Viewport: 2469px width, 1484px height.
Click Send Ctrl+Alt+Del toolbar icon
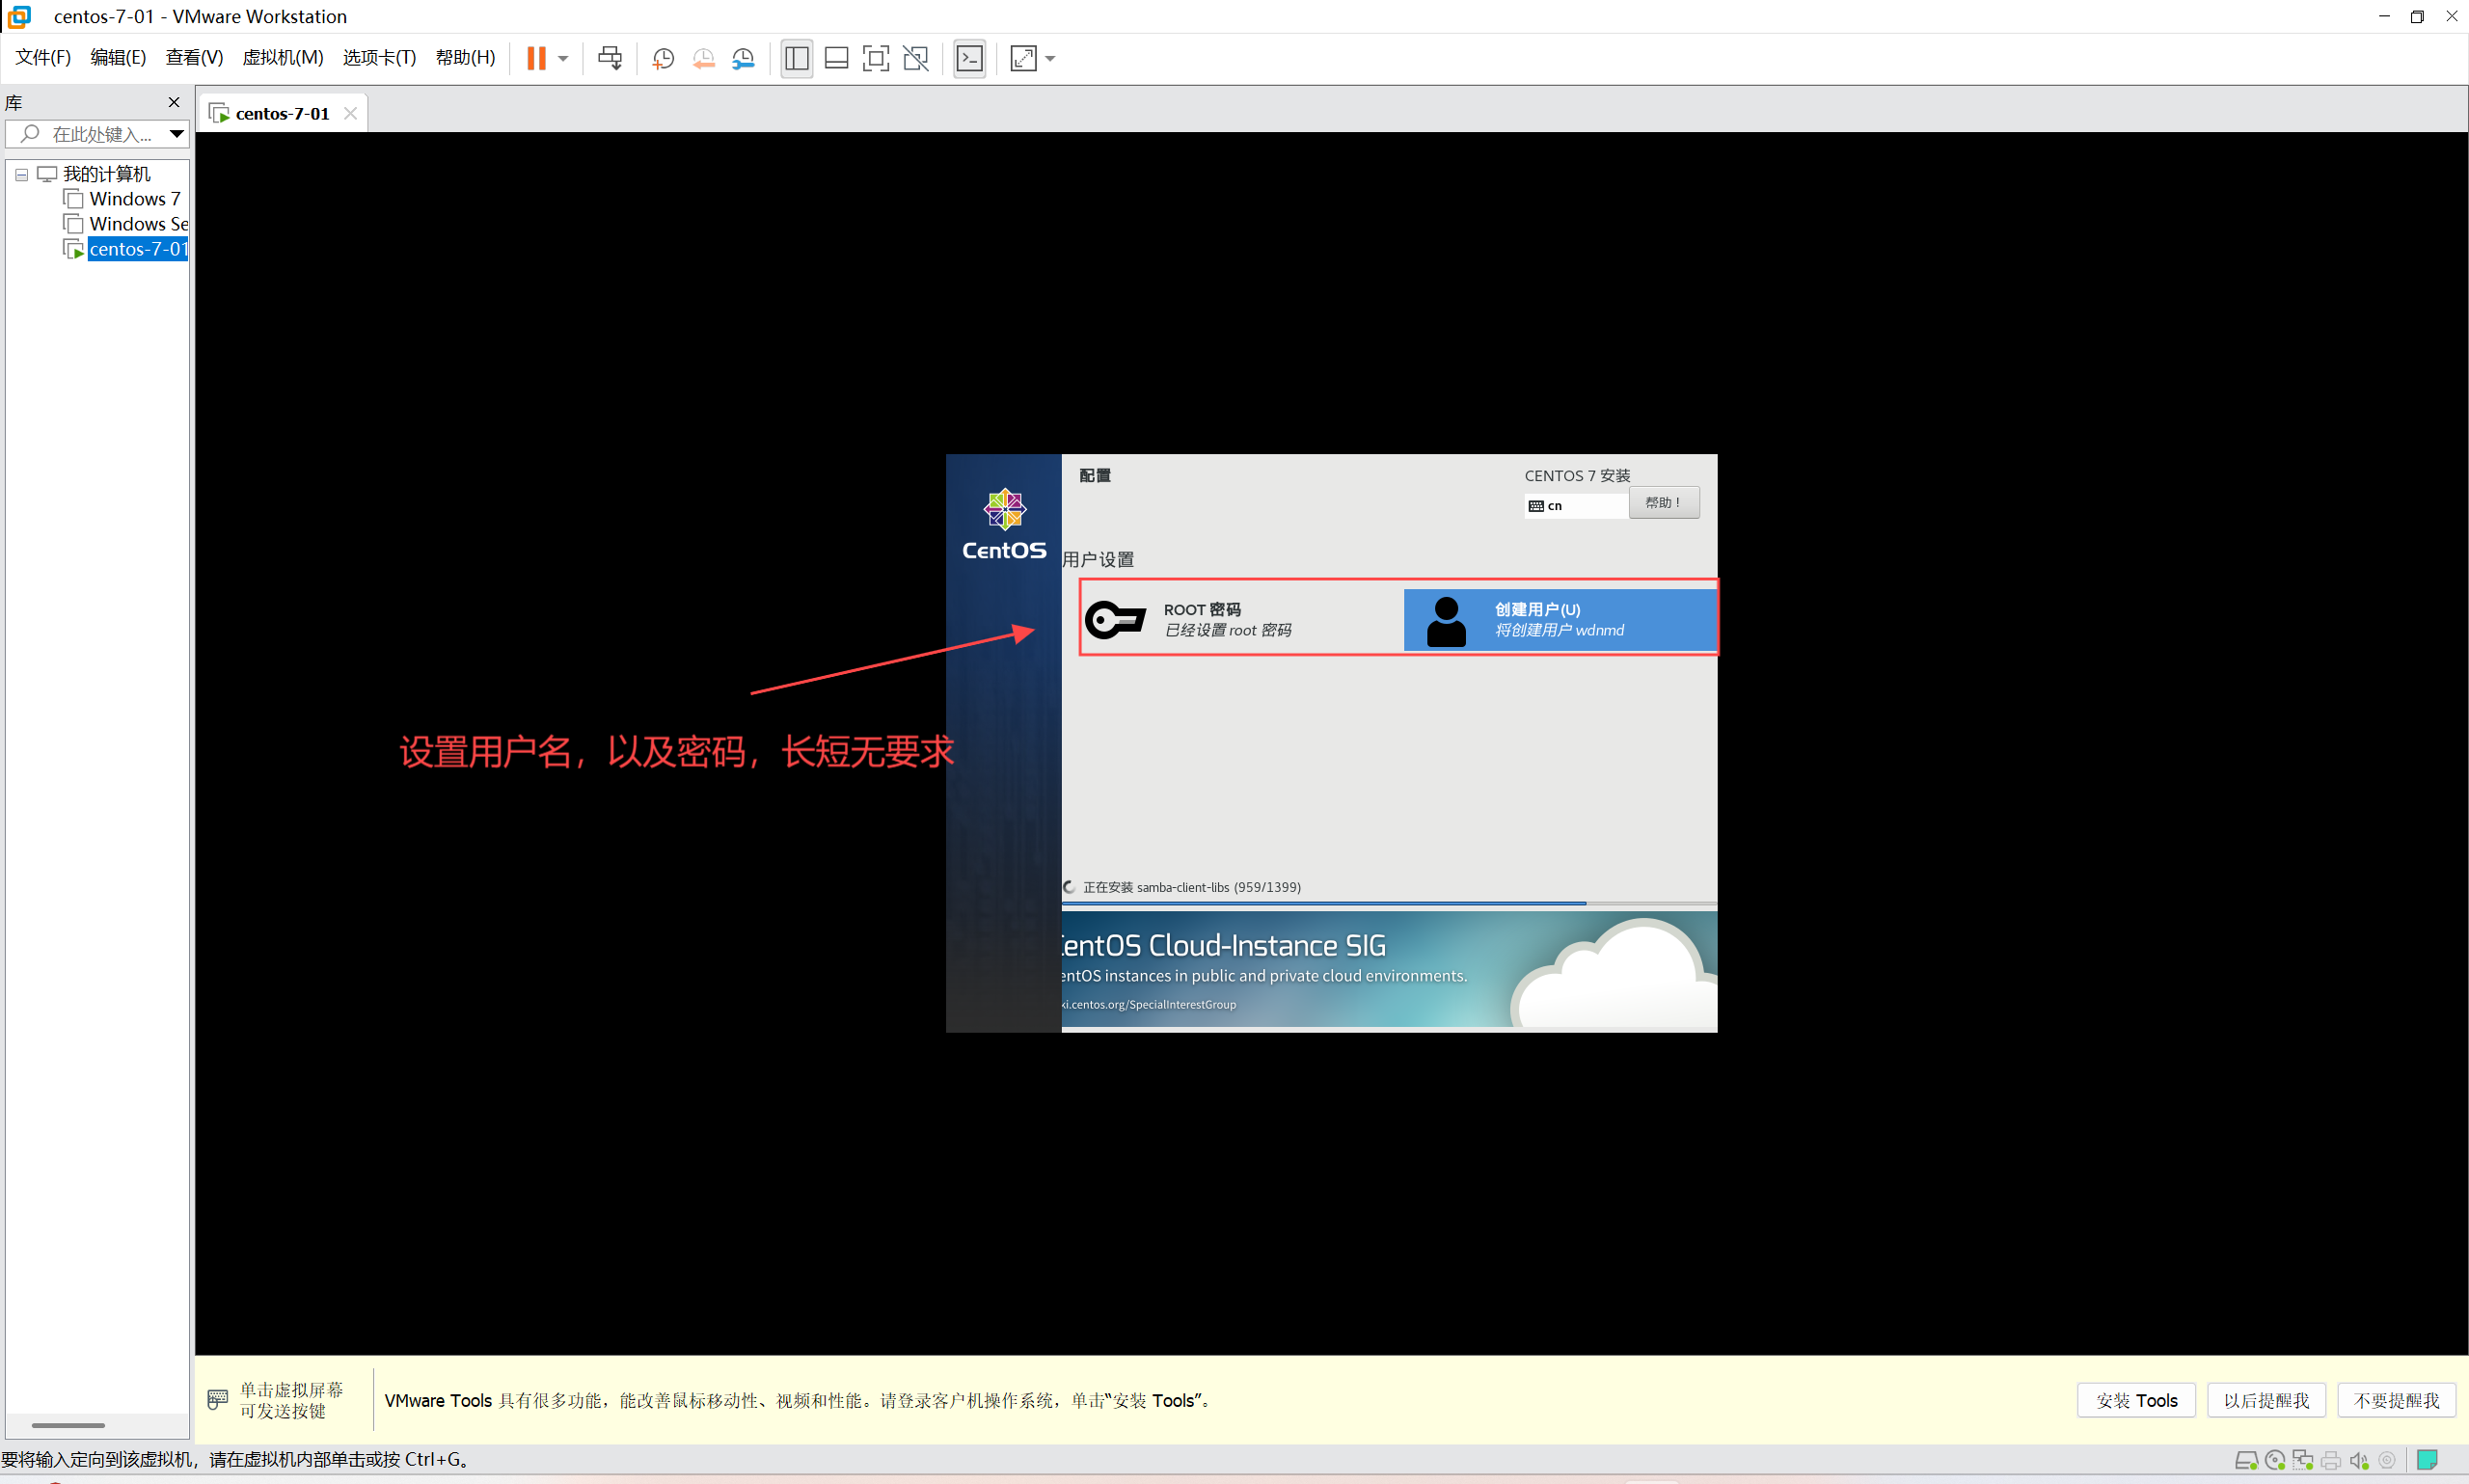[610, 58]
